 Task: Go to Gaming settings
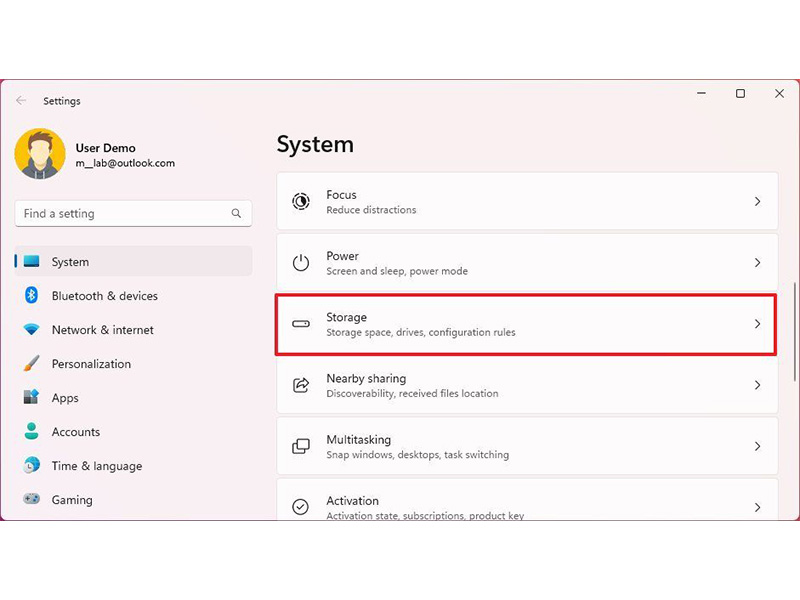coord(133,499)
